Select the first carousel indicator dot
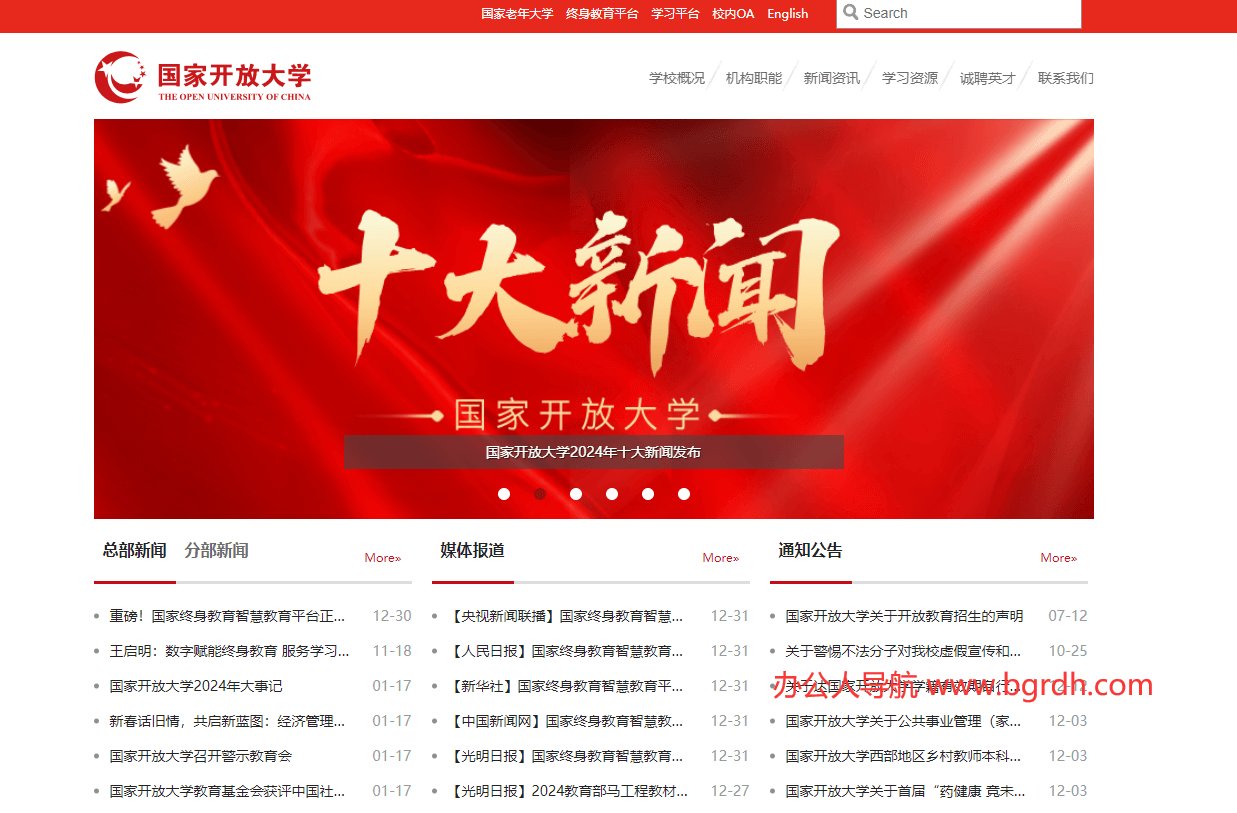1237x813 pixels. pos(504,493)
